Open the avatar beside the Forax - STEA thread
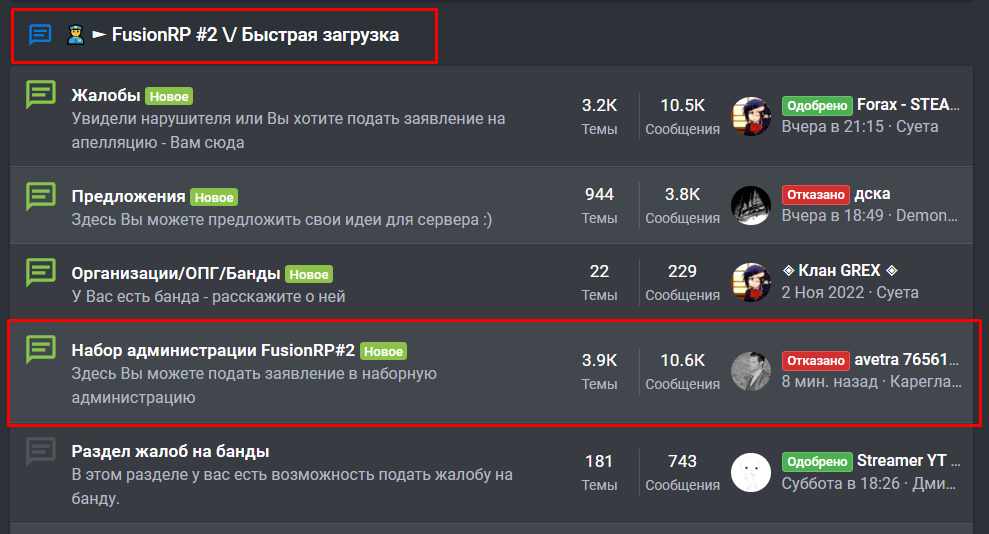 click(x=751, y=117)
